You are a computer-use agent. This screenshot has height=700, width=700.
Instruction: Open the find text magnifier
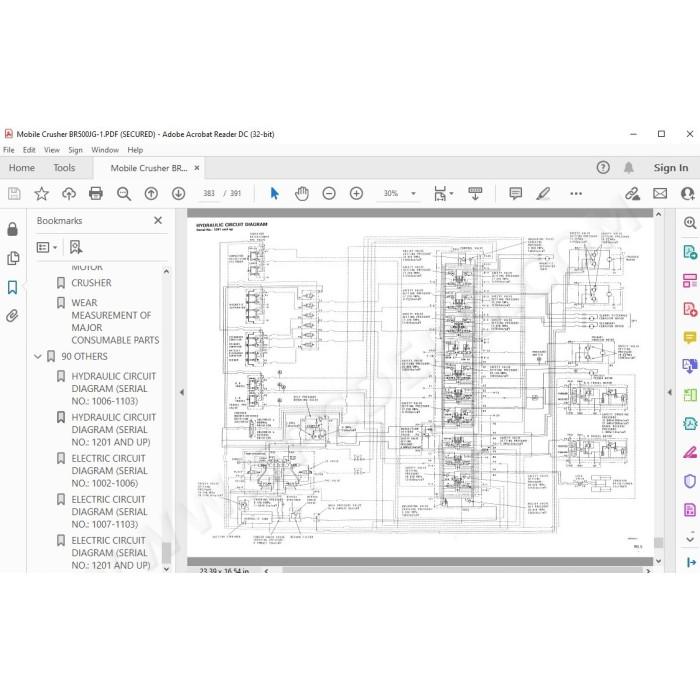[x=124, y=194]
